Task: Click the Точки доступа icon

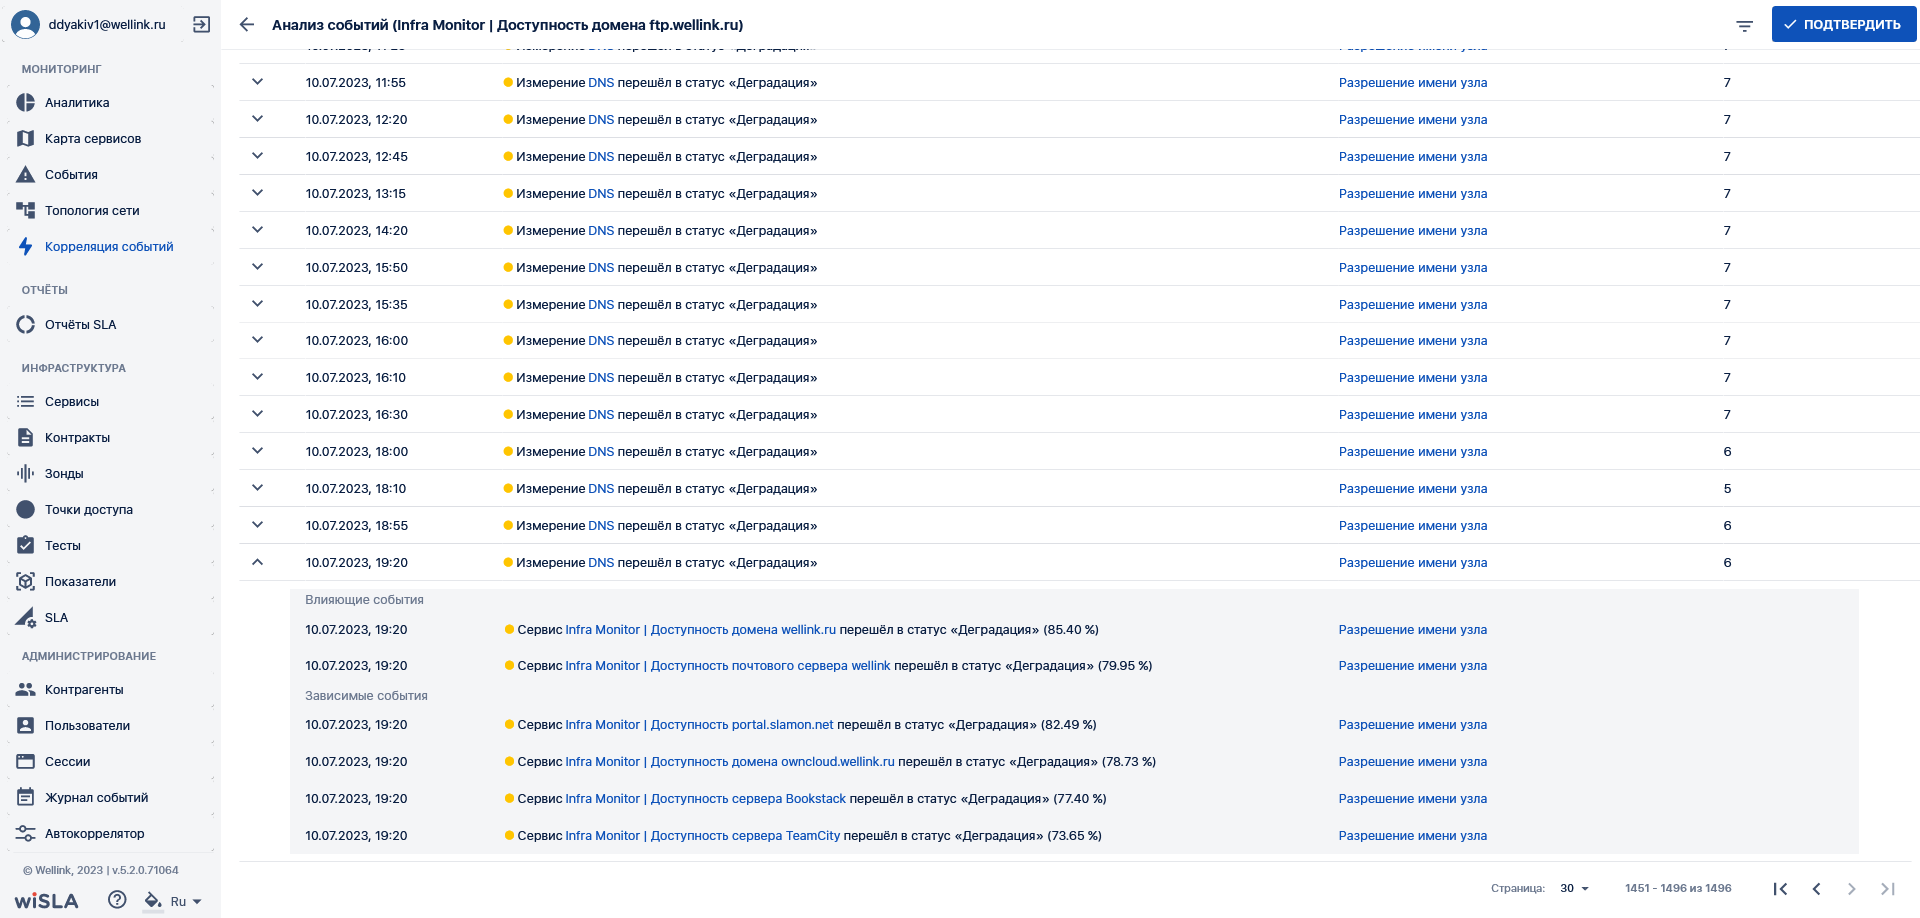Action: [26, 510]
